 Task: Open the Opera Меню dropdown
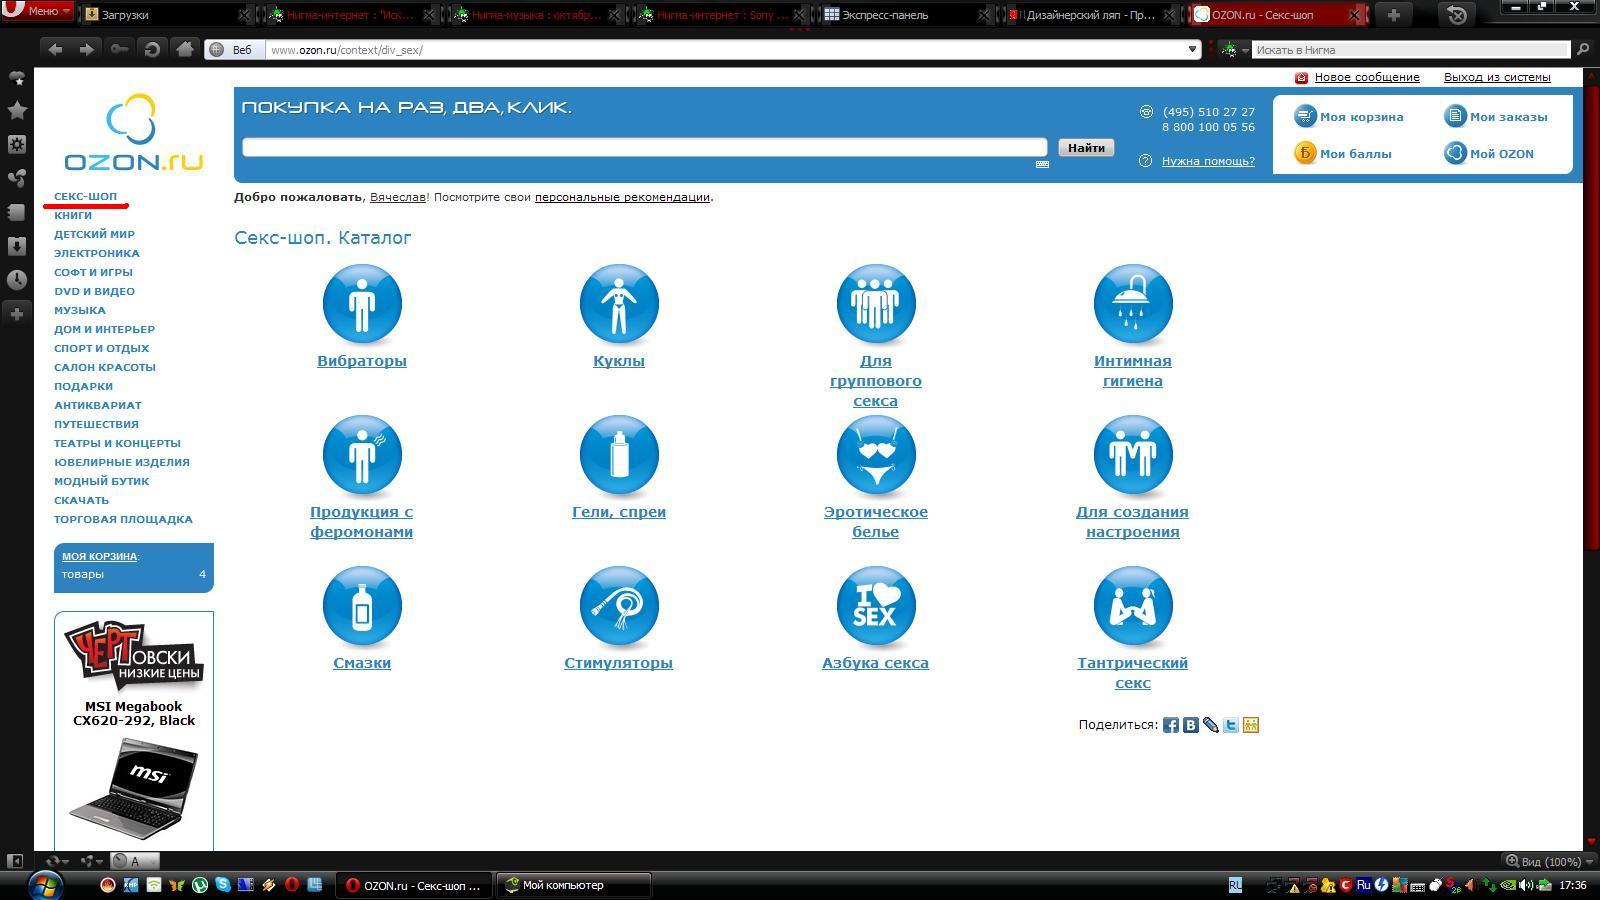(x=38, y=11)
